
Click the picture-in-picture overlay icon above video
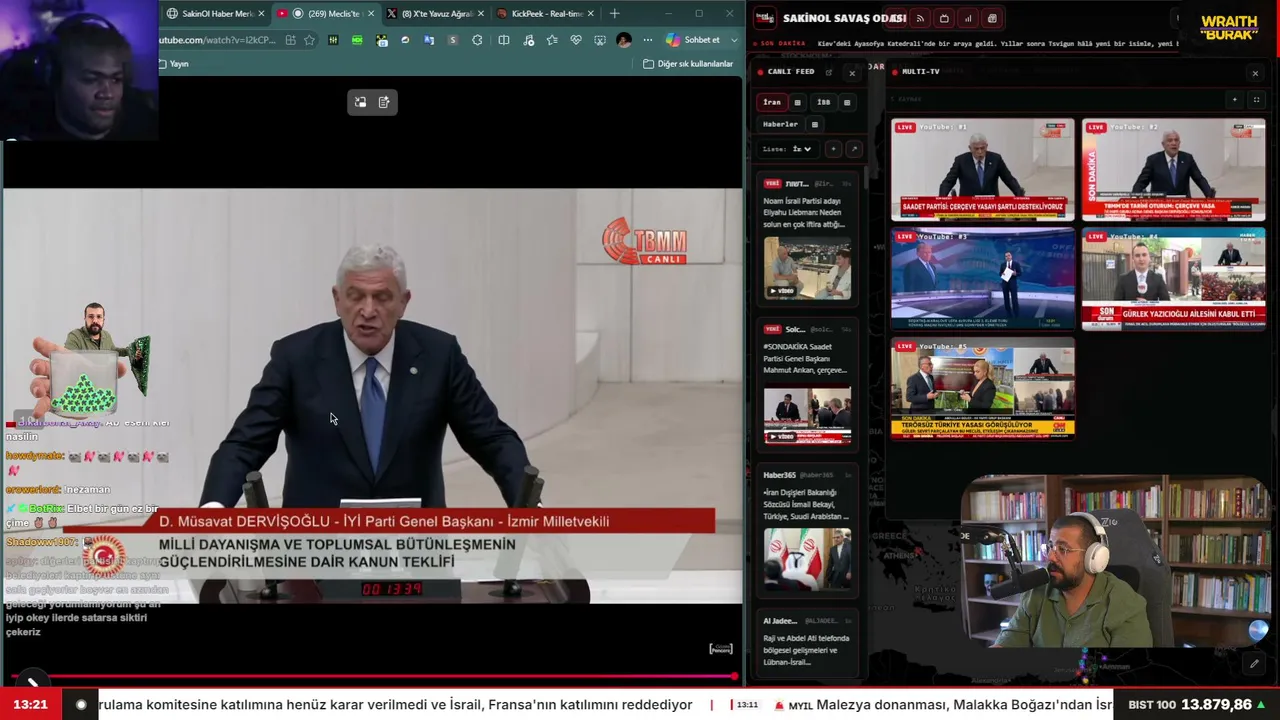click(360, 102)
